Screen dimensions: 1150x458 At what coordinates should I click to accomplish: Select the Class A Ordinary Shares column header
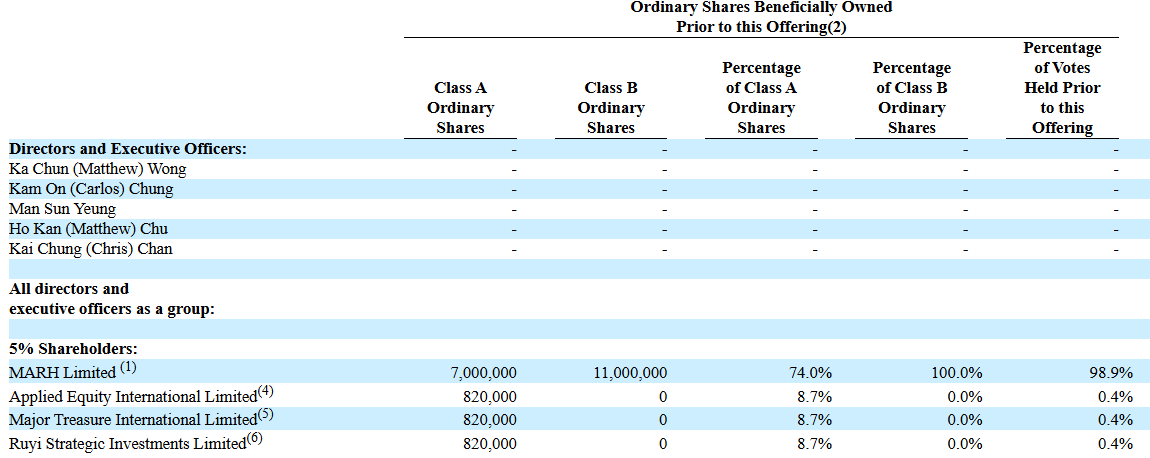pos(460,108)
